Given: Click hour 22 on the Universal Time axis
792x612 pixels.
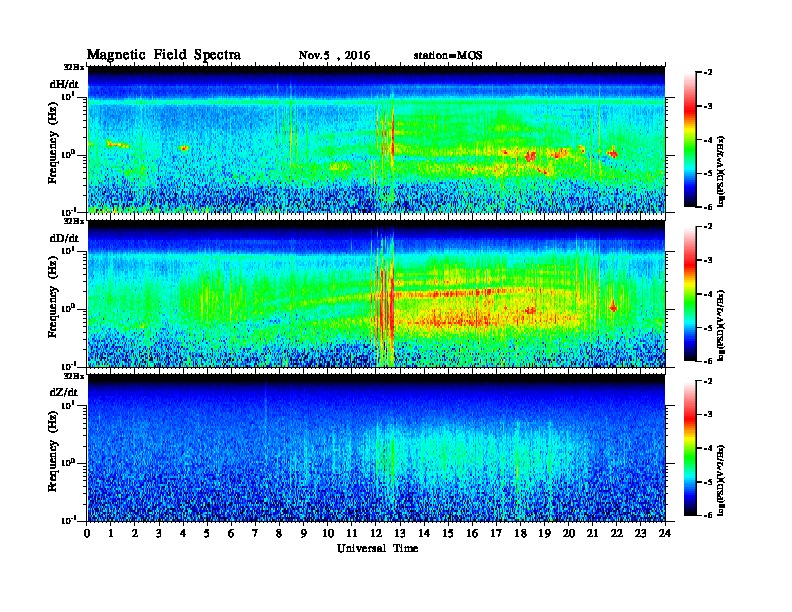Looking at the screenshot, I should (617, 534).
